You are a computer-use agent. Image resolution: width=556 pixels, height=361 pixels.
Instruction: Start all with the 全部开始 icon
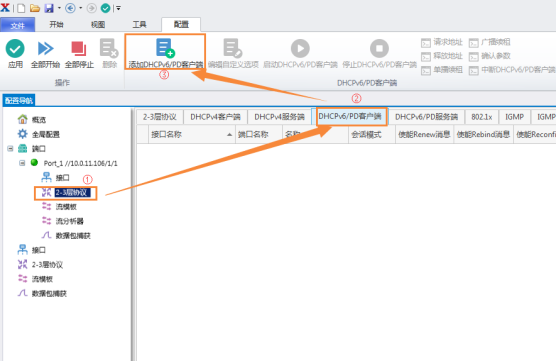(46, 48)
